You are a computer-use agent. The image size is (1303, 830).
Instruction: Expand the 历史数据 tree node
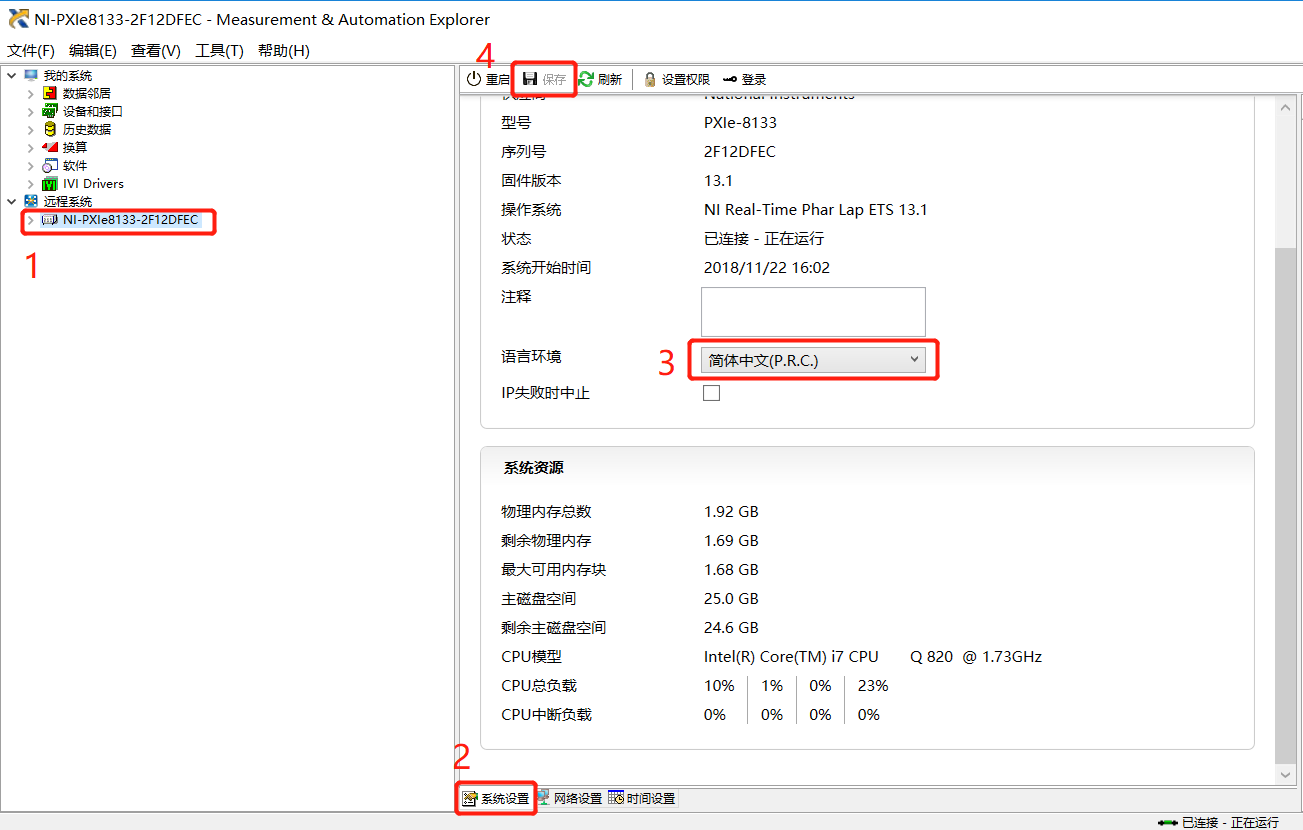tap(30, 130)
